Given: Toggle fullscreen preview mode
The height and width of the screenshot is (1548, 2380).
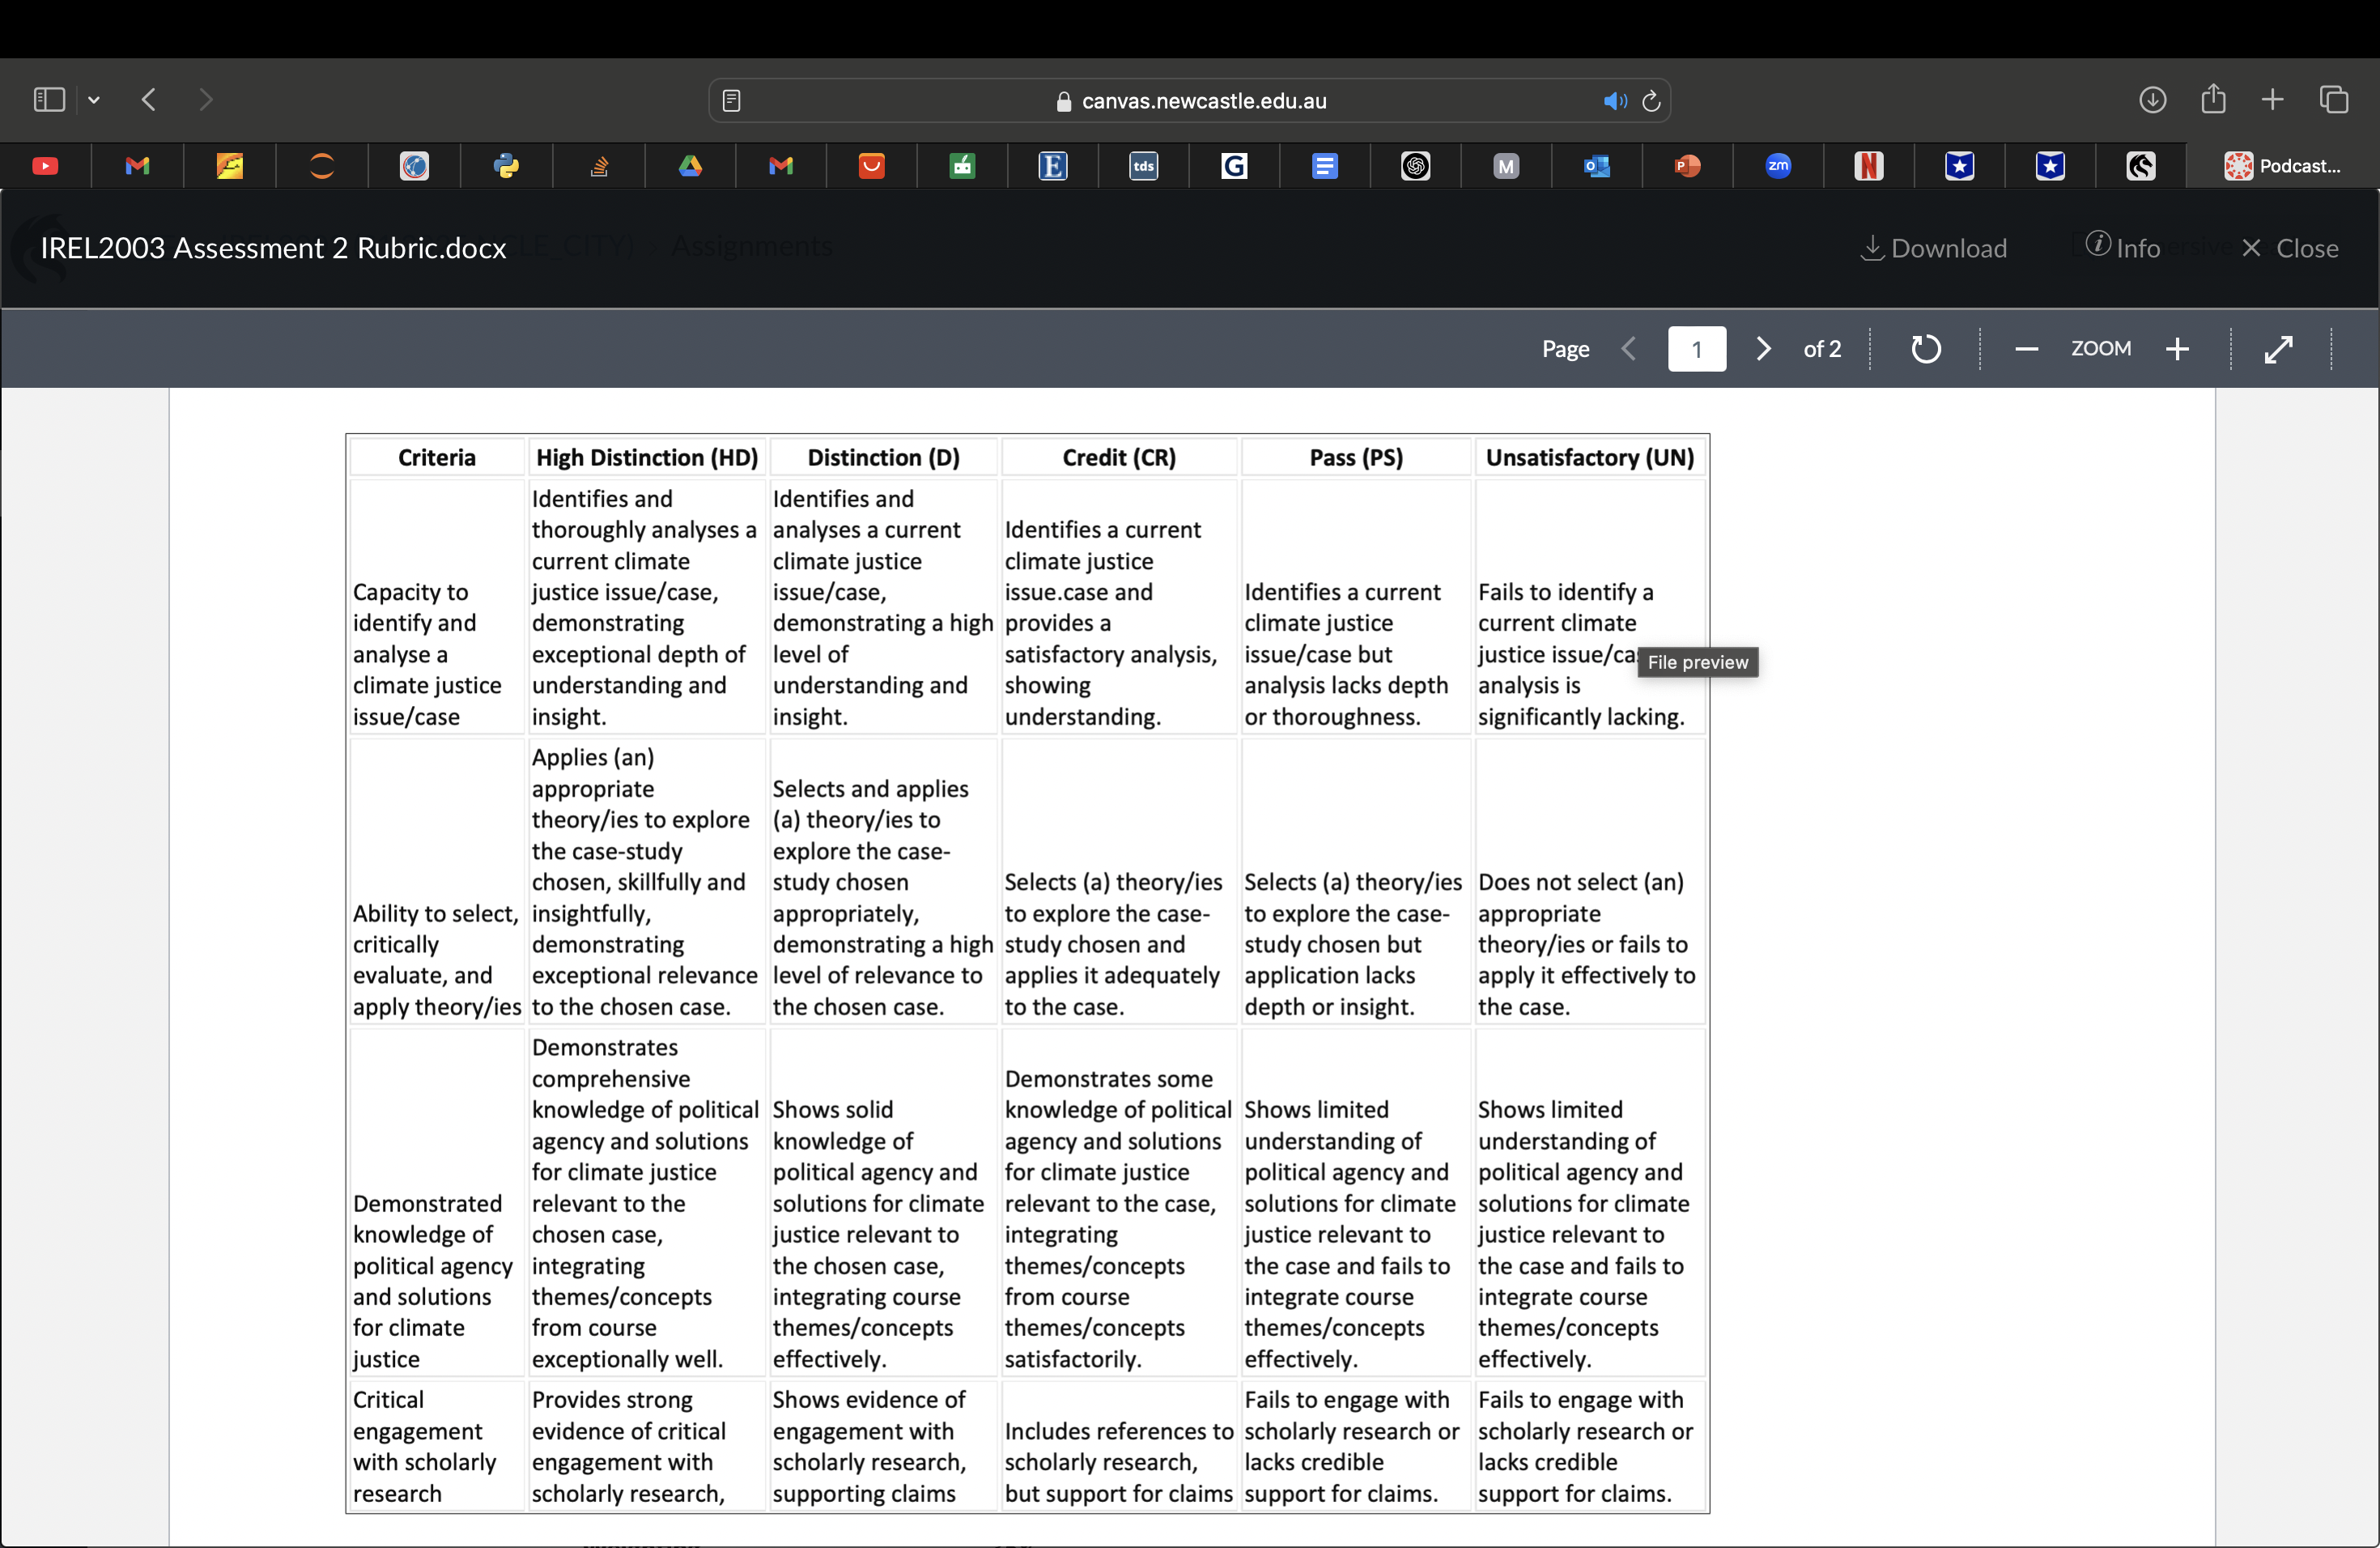Looking at the screenshot, I should [x=2280, y=349].
